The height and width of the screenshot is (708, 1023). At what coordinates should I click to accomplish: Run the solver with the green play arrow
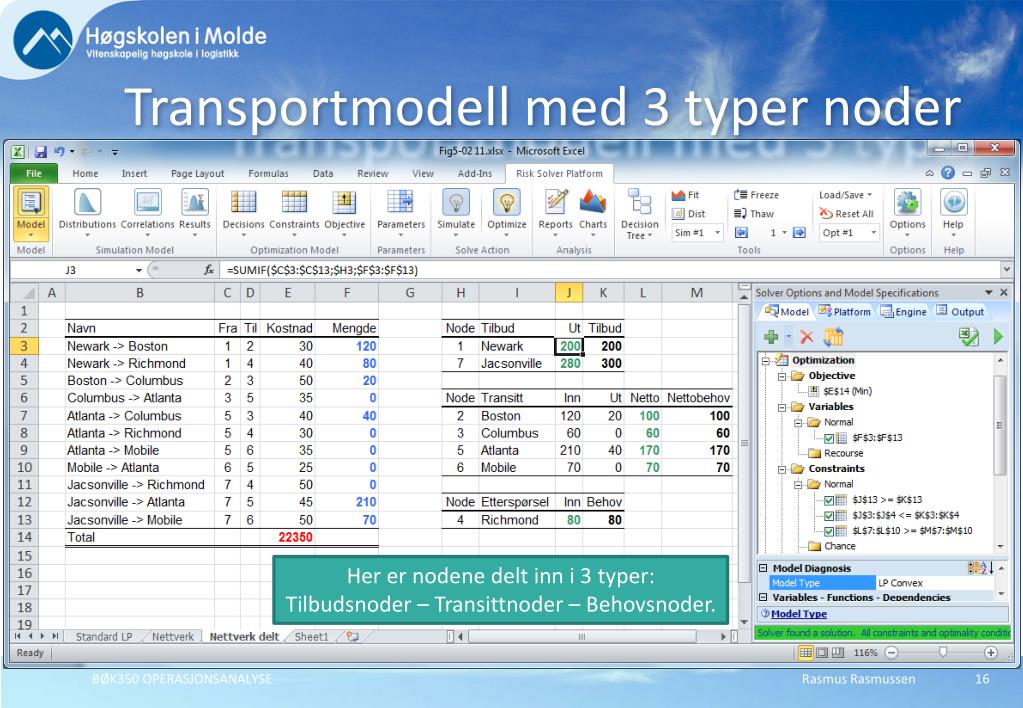click(998, 337)
